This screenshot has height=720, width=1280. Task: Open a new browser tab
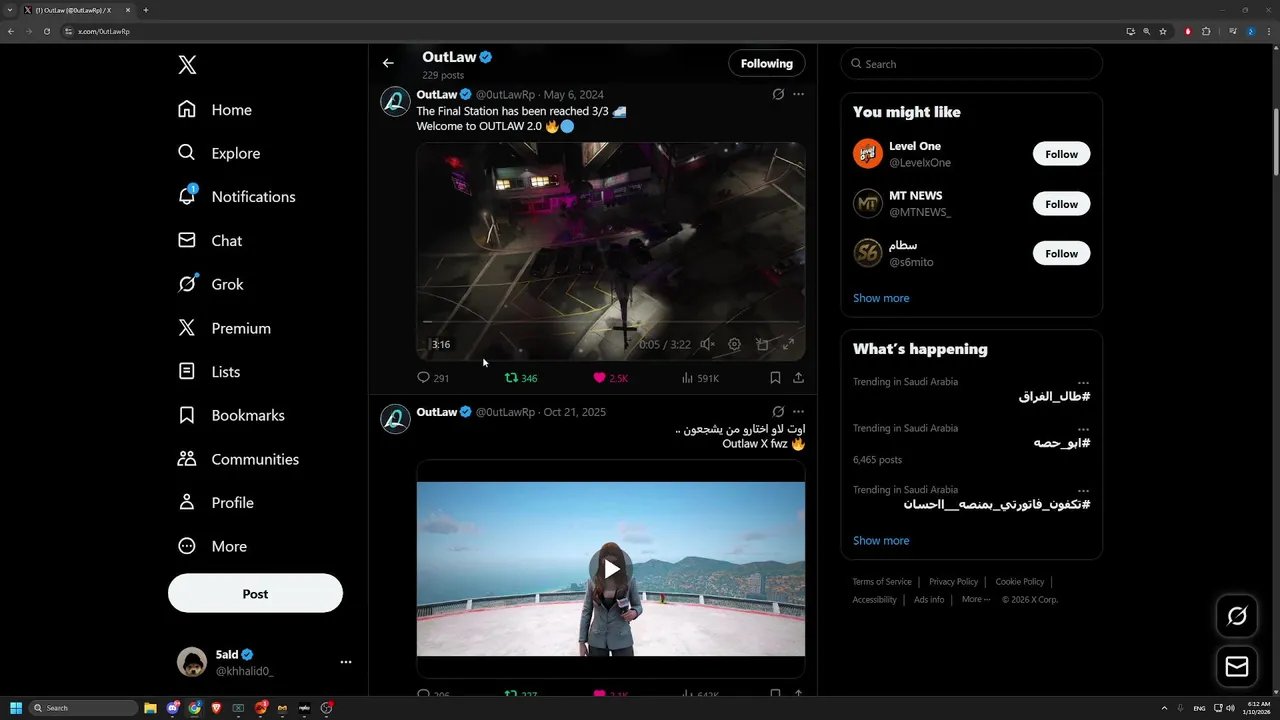click(145, 10)
